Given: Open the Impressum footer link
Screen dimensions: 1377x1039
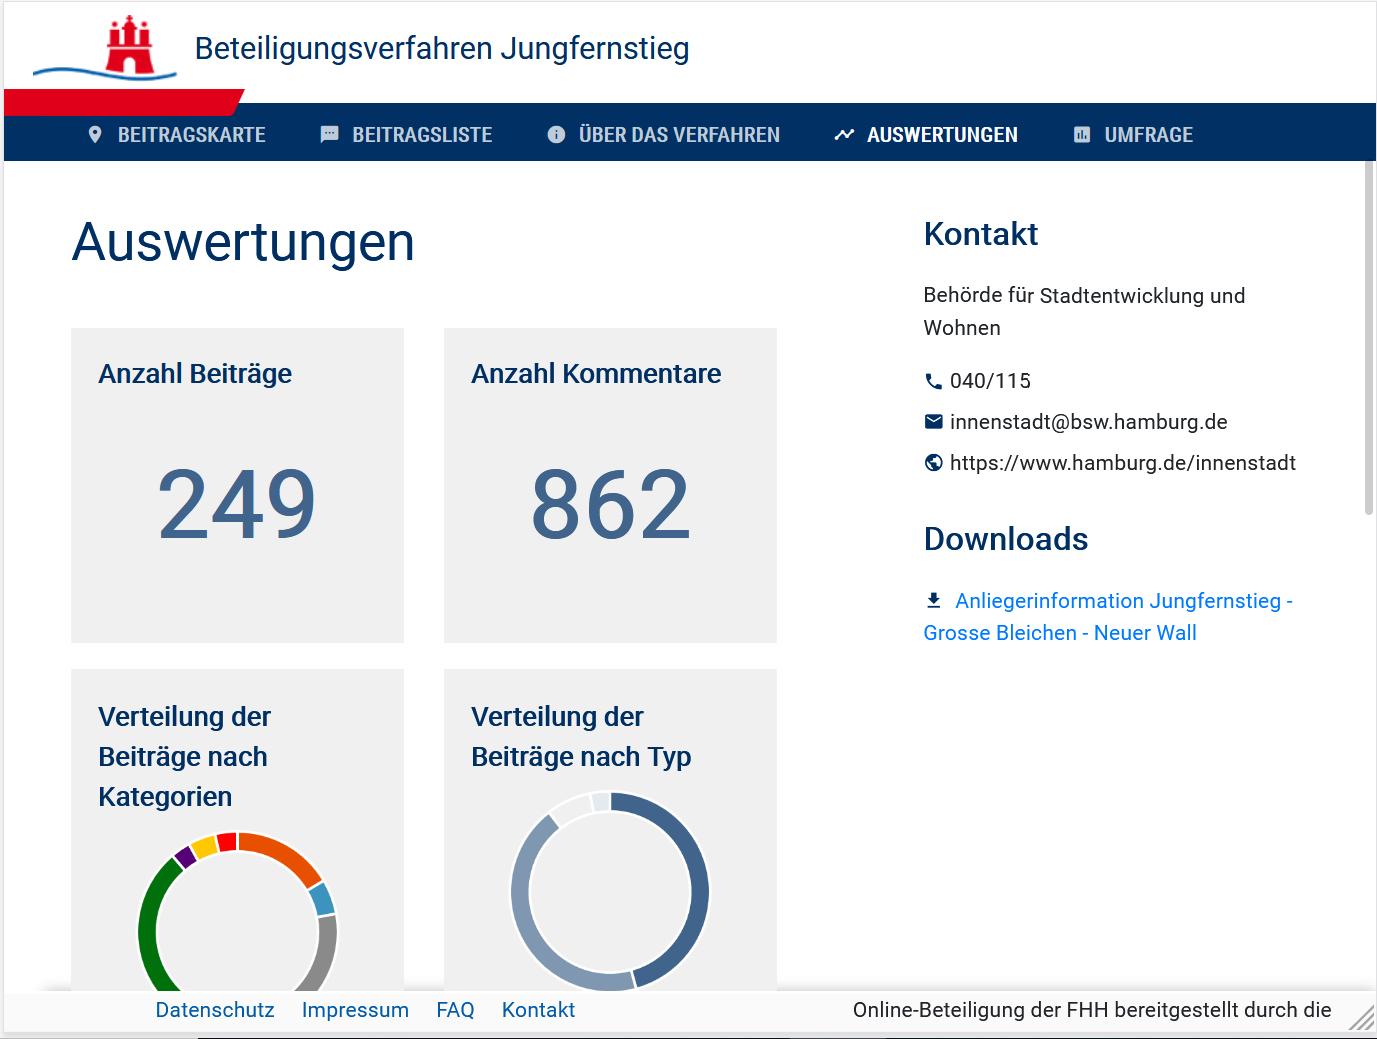Looking at the screenshot, I should (x=355, y=1010).
